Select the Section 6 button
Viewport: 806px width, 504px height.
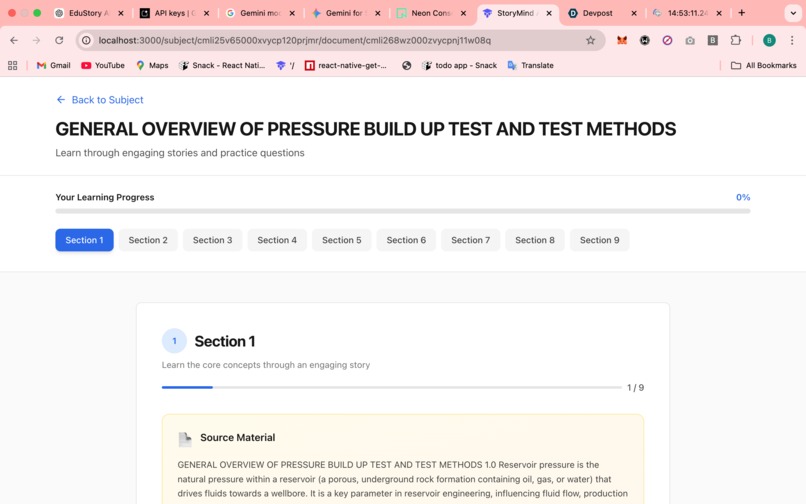(x=406, y=240)
